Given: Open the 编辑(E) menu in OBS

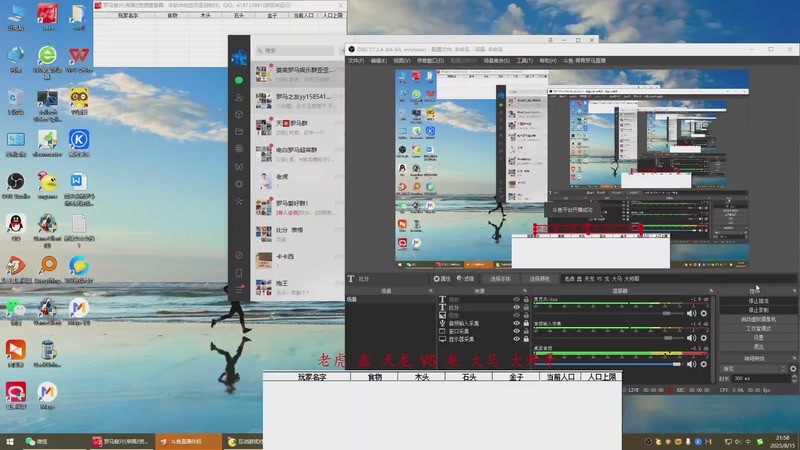Looking at the screenshot, I should (x=379, y=61).
